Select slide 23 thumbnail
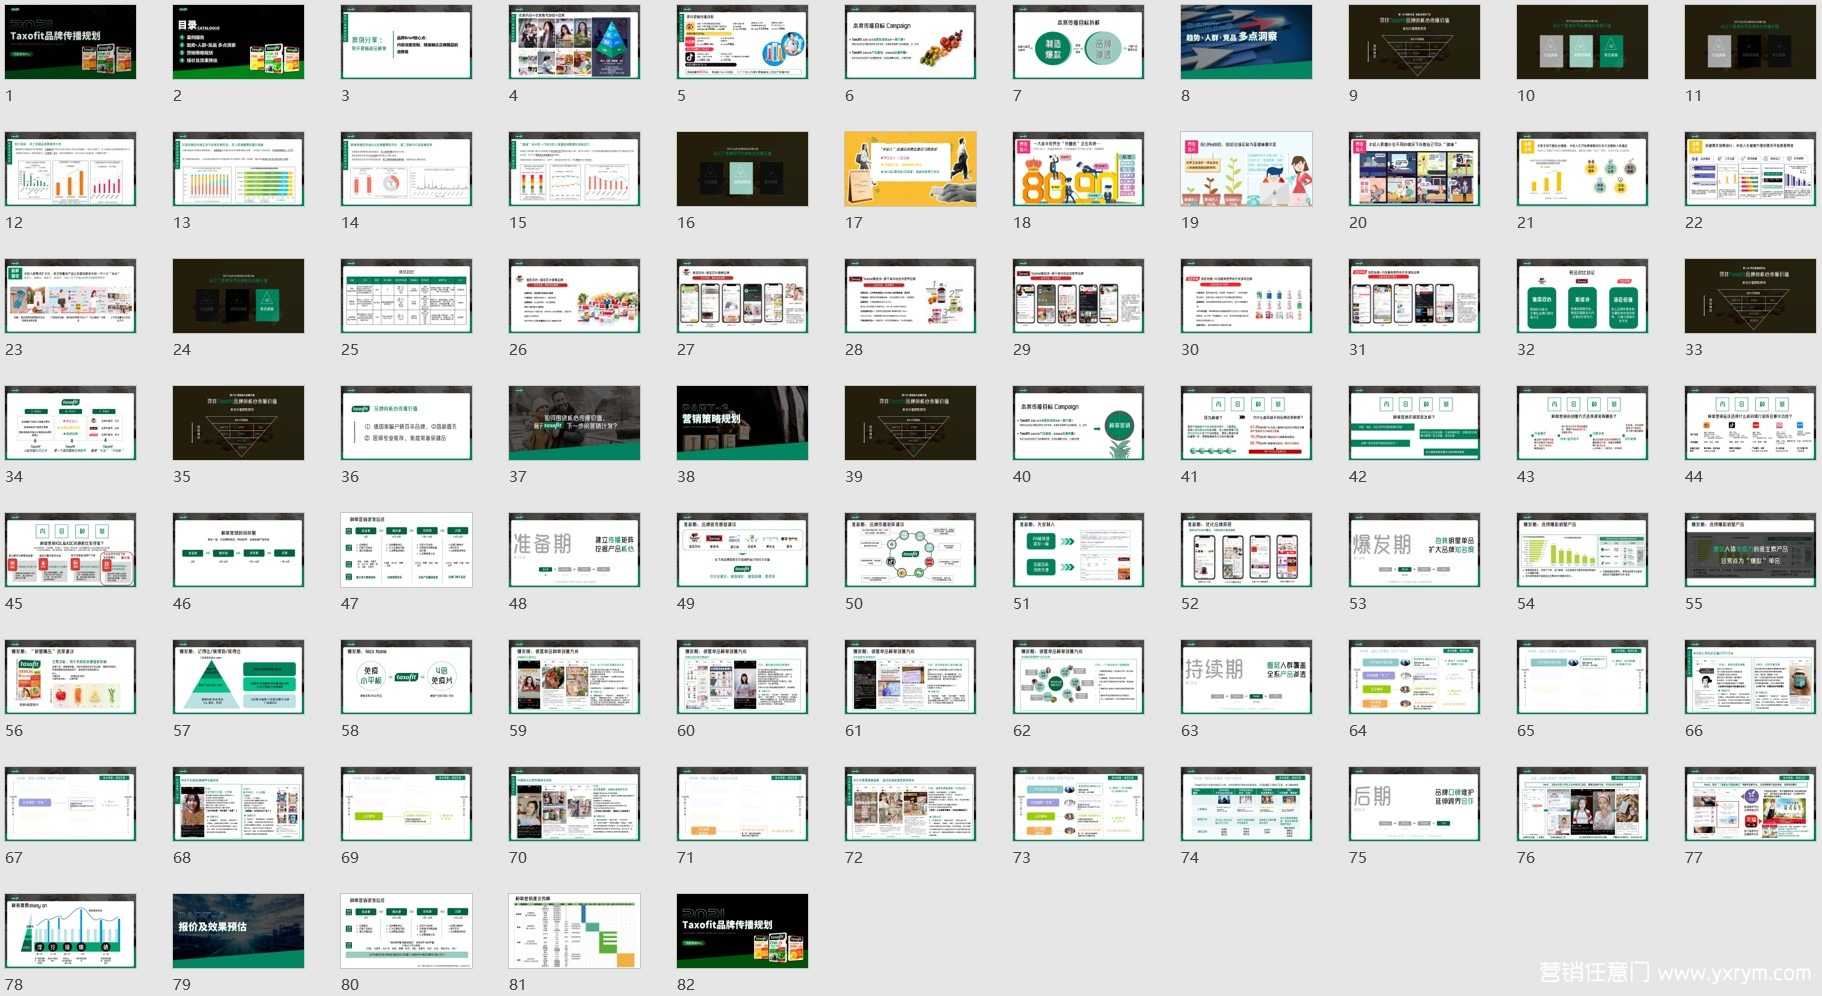The image size is (1822, 996). [70, 296]
